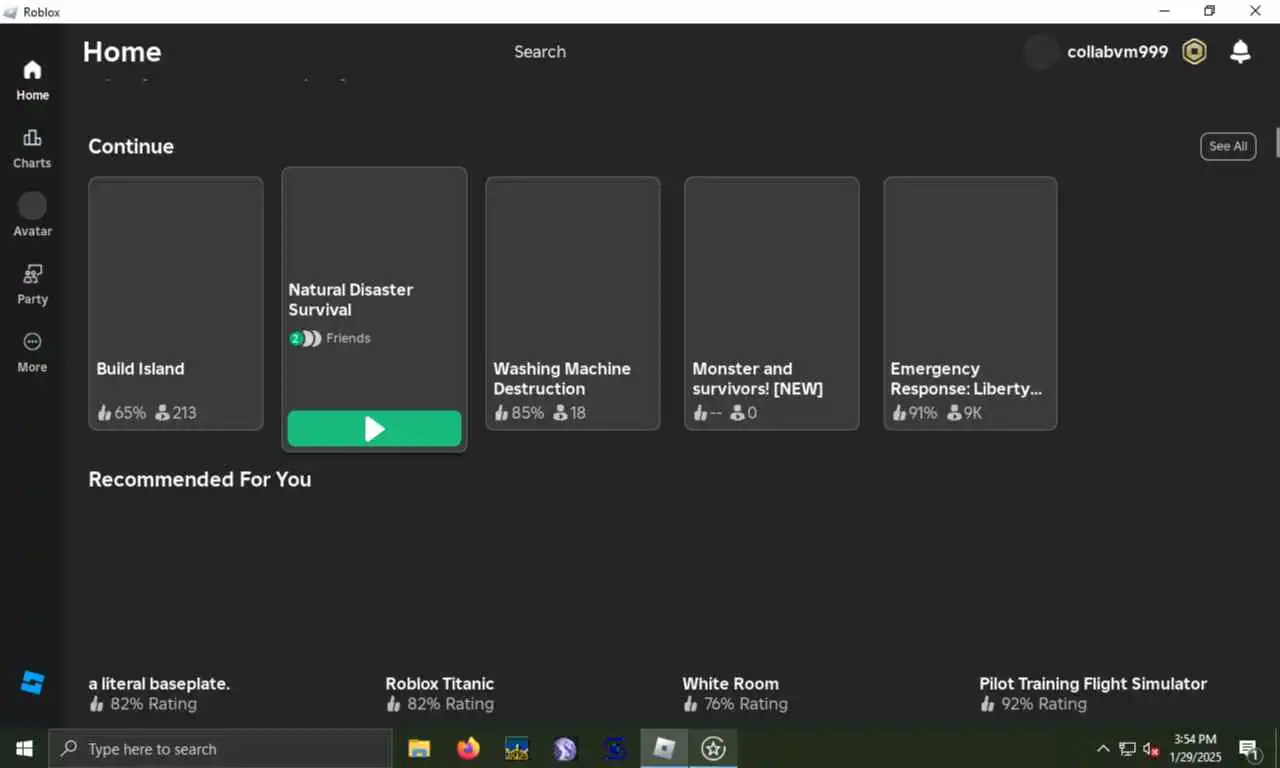
Task: Click See All for the Continue section
Action: pyautogui.click(x=1228, y=146)
